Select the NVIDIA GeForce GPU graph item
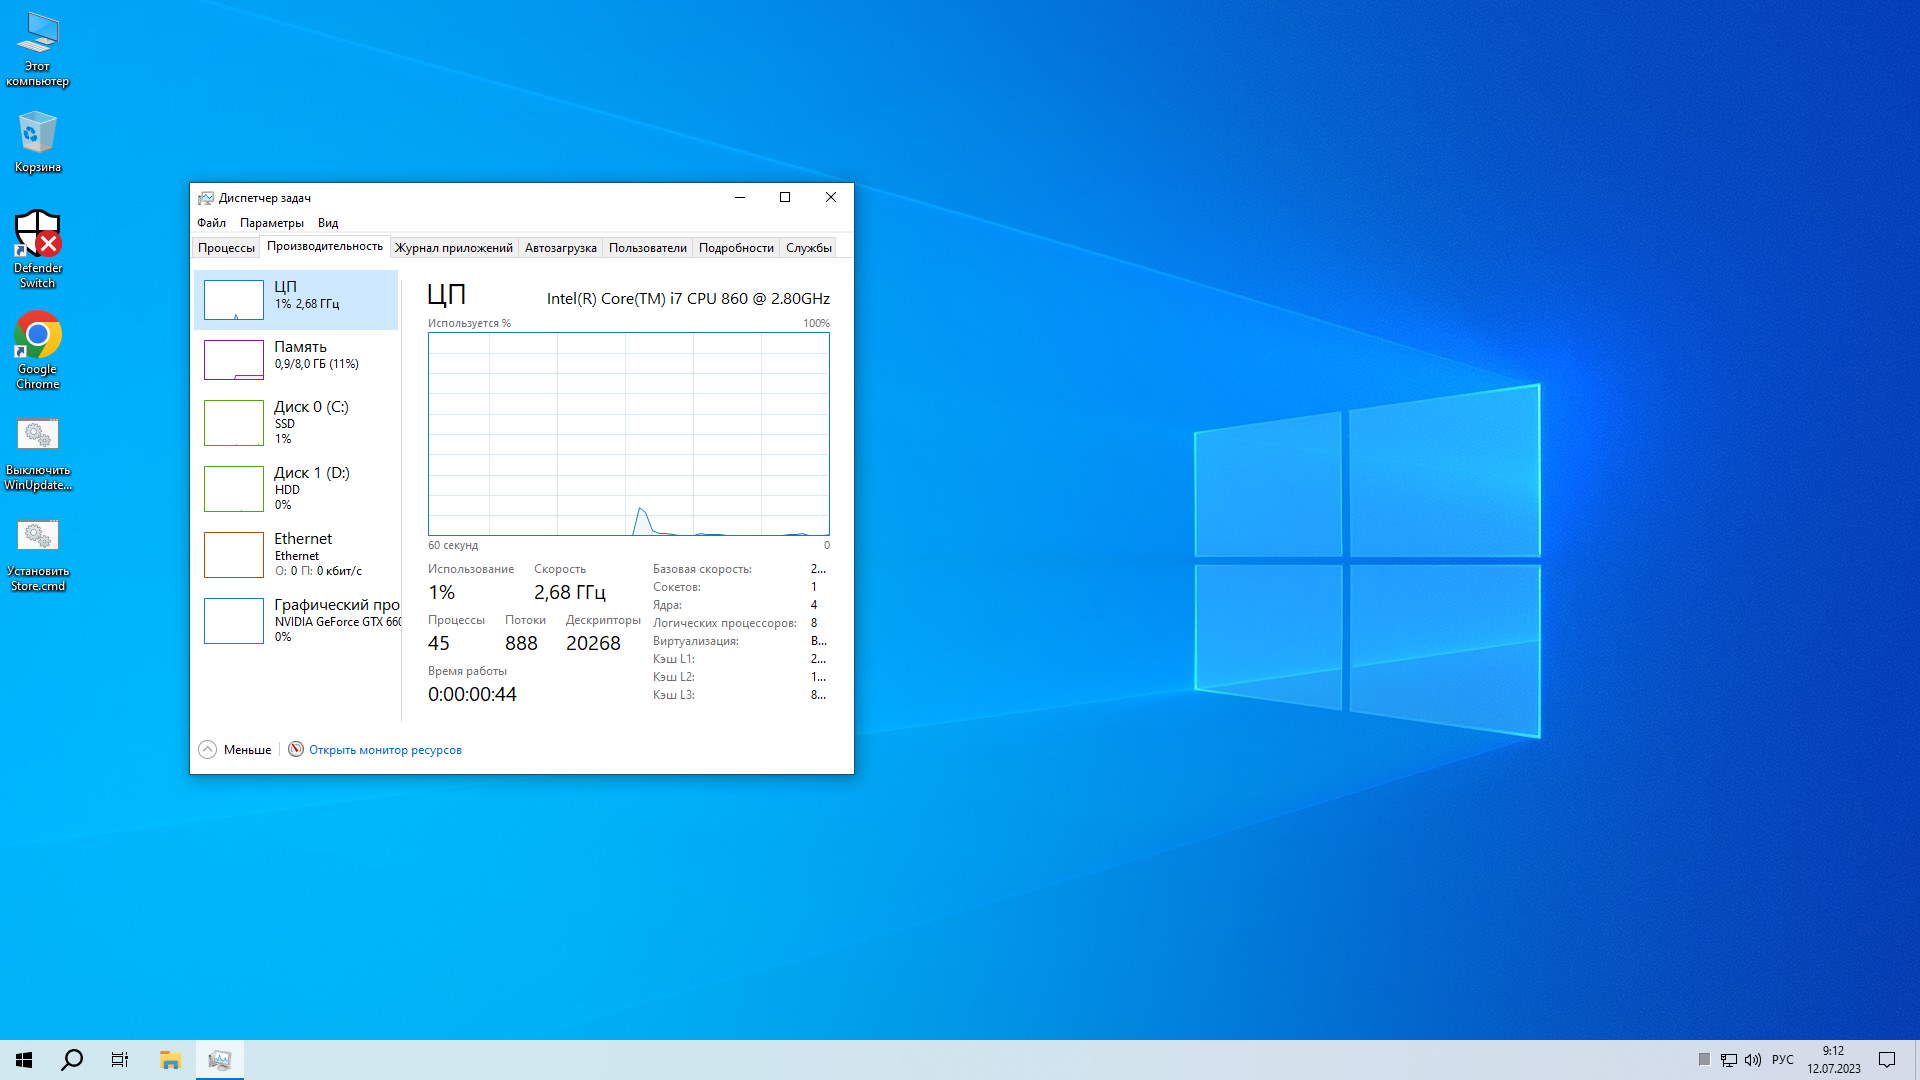Viewport: 1920px width, 1080px height. (234, 620)
